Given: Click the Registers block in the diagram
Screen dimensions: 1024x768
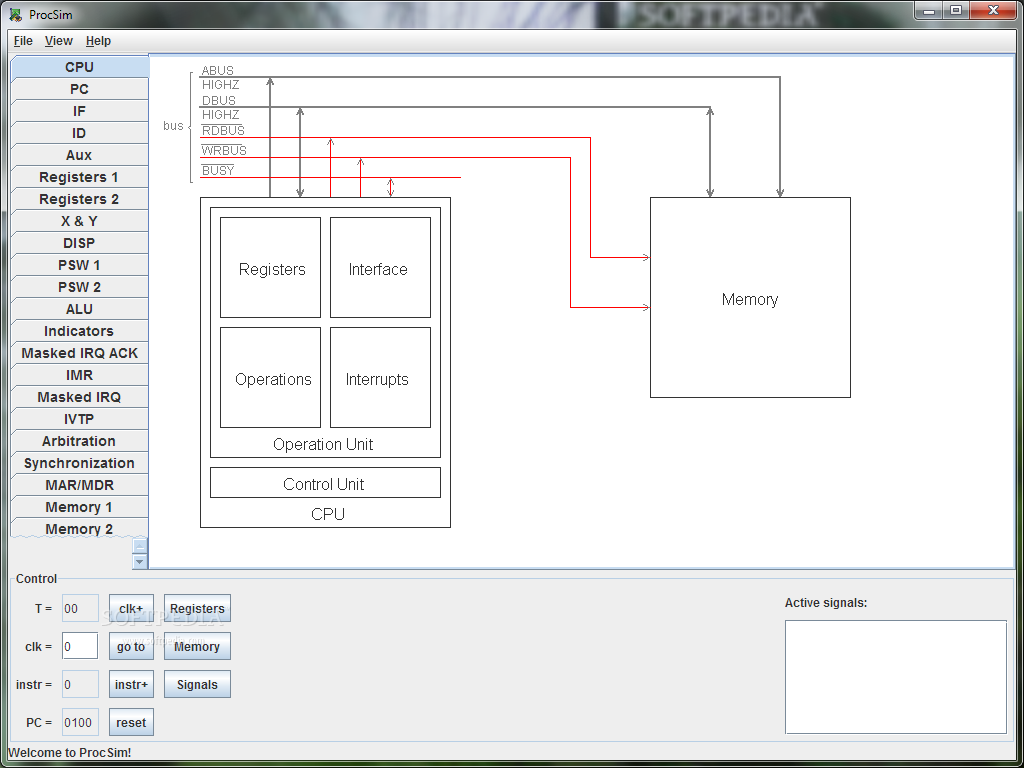Looking at the screenshot, I should point(270,268).
